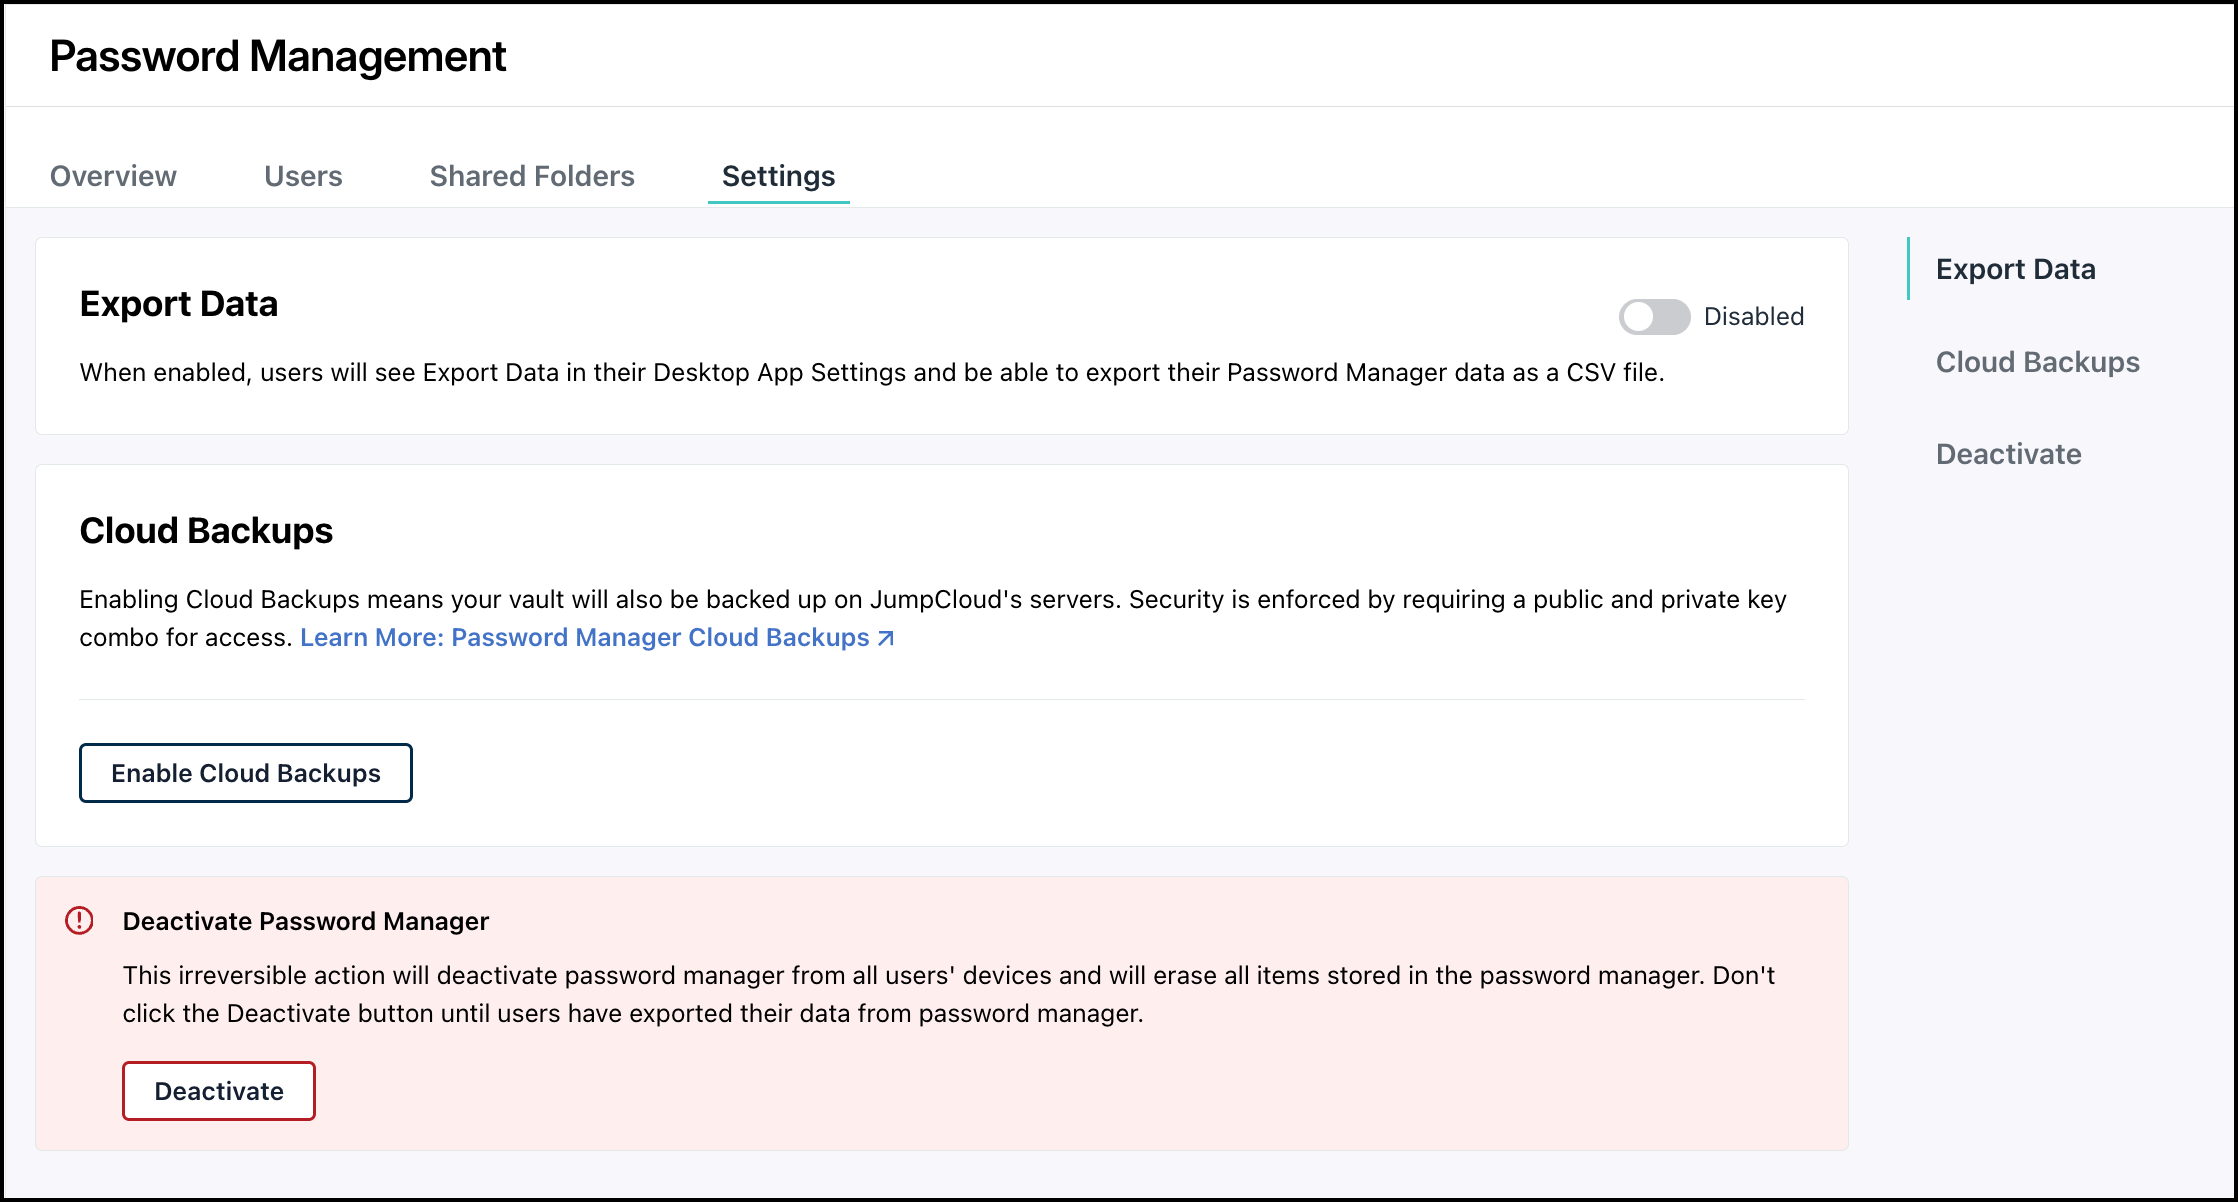Toggle the Disabled switch in Export Data section
Screen dimensions: 2238x1202
point(1650,316)
